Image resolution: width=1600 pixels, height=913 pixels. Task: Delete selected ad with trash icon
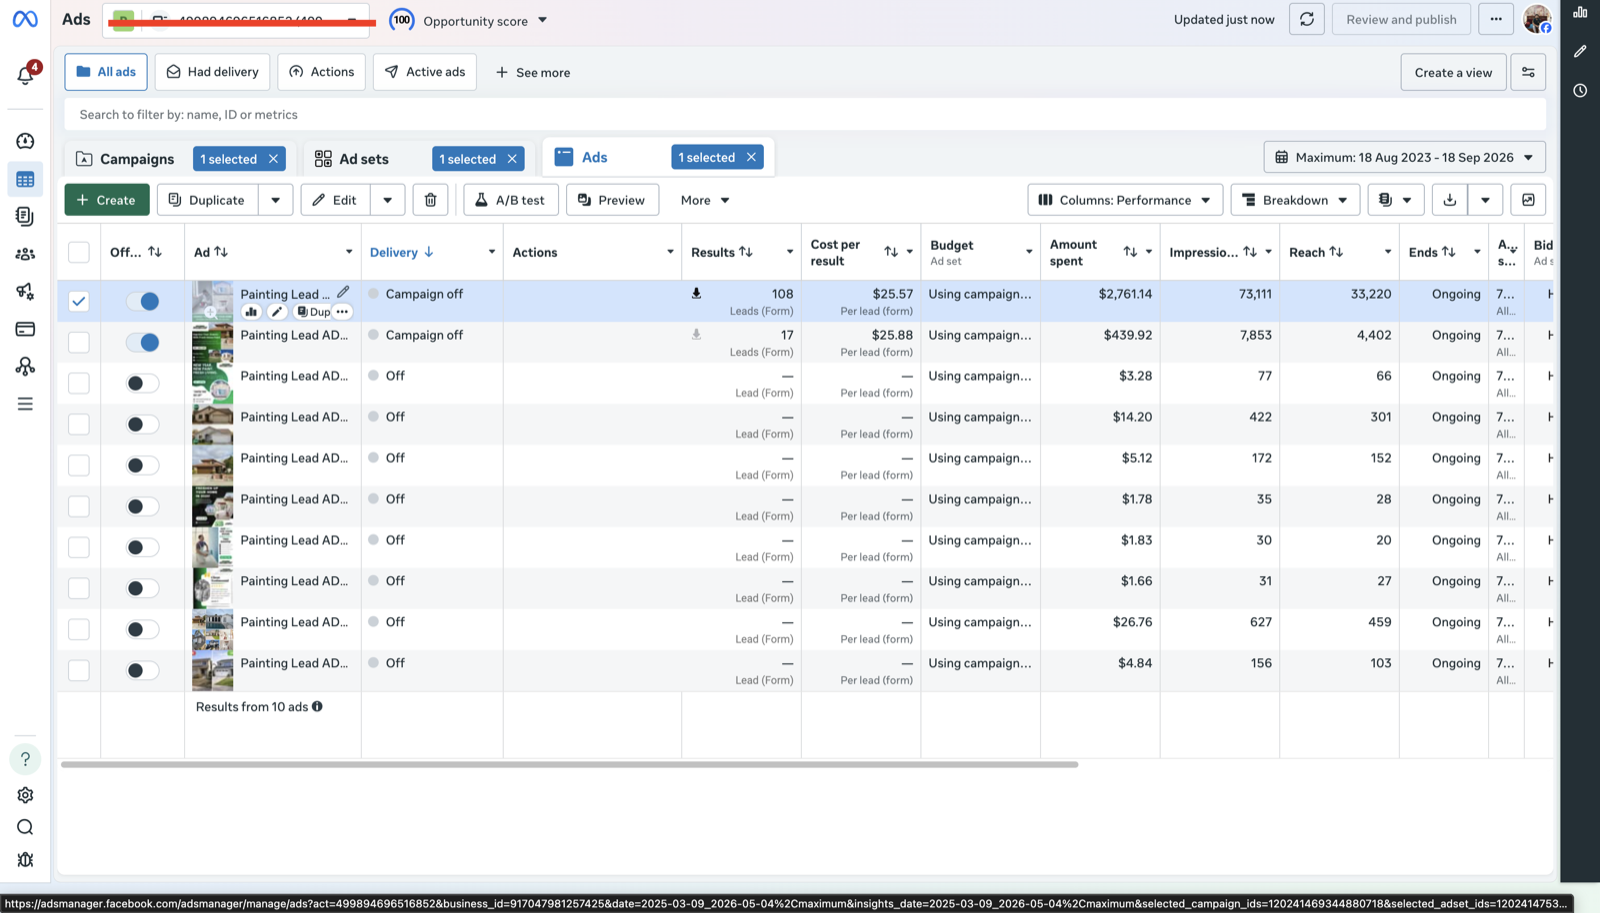pyautogui.click(x=430, y=200)
